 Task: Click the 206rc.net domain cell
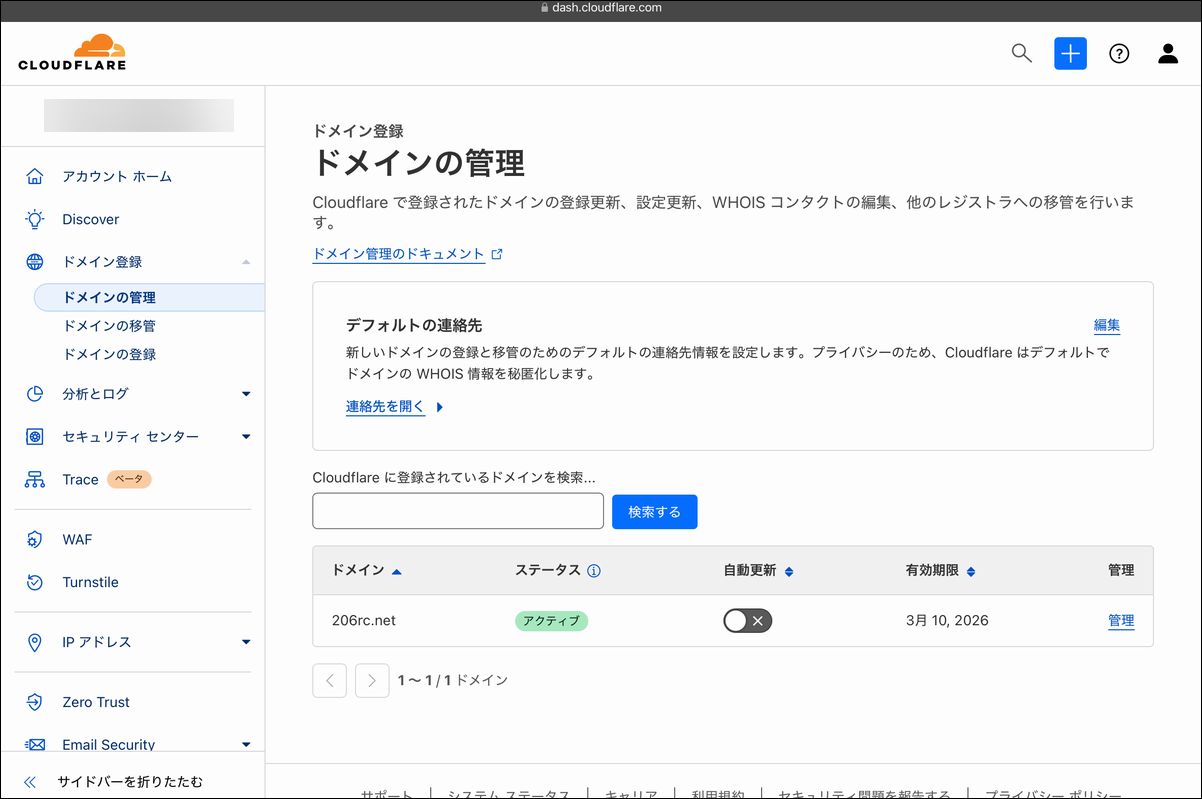pos(364,621)
